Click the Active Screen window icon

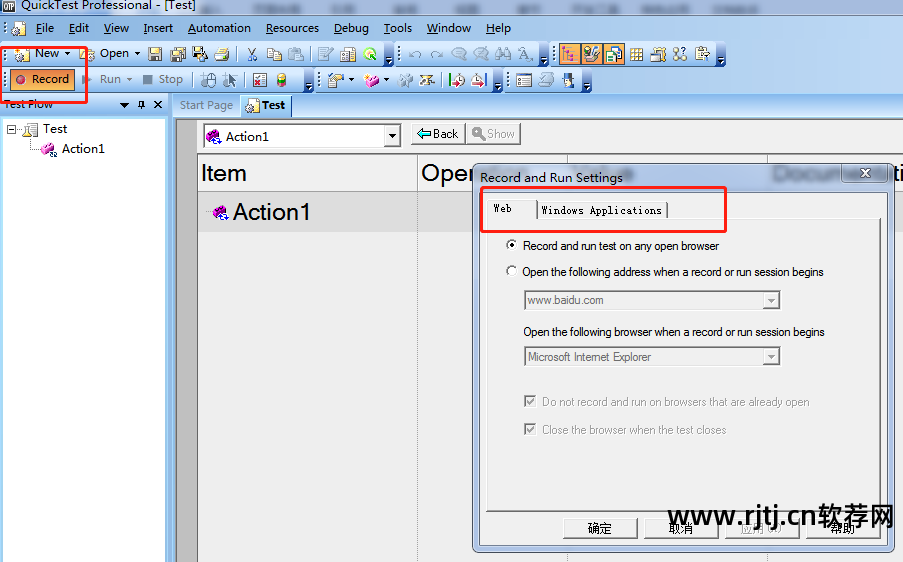658,54
